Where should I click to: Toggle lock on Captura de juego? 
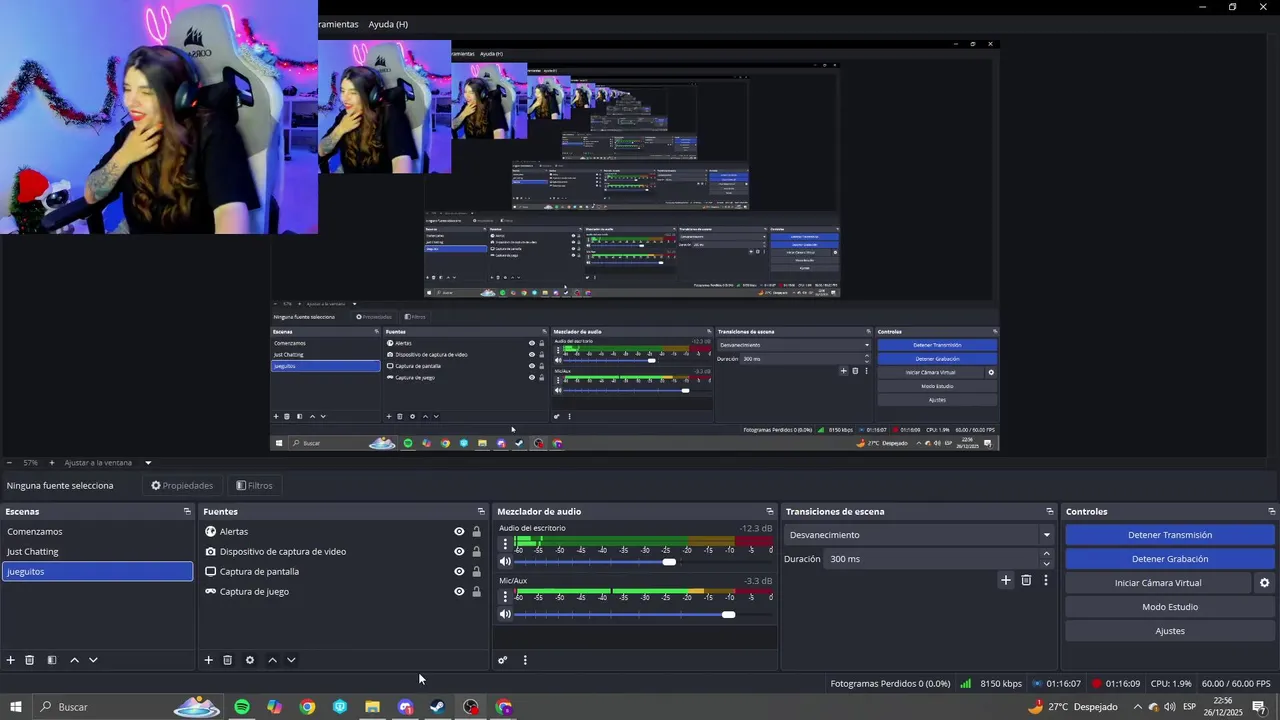pyautogui.click(x=476, y=592)
